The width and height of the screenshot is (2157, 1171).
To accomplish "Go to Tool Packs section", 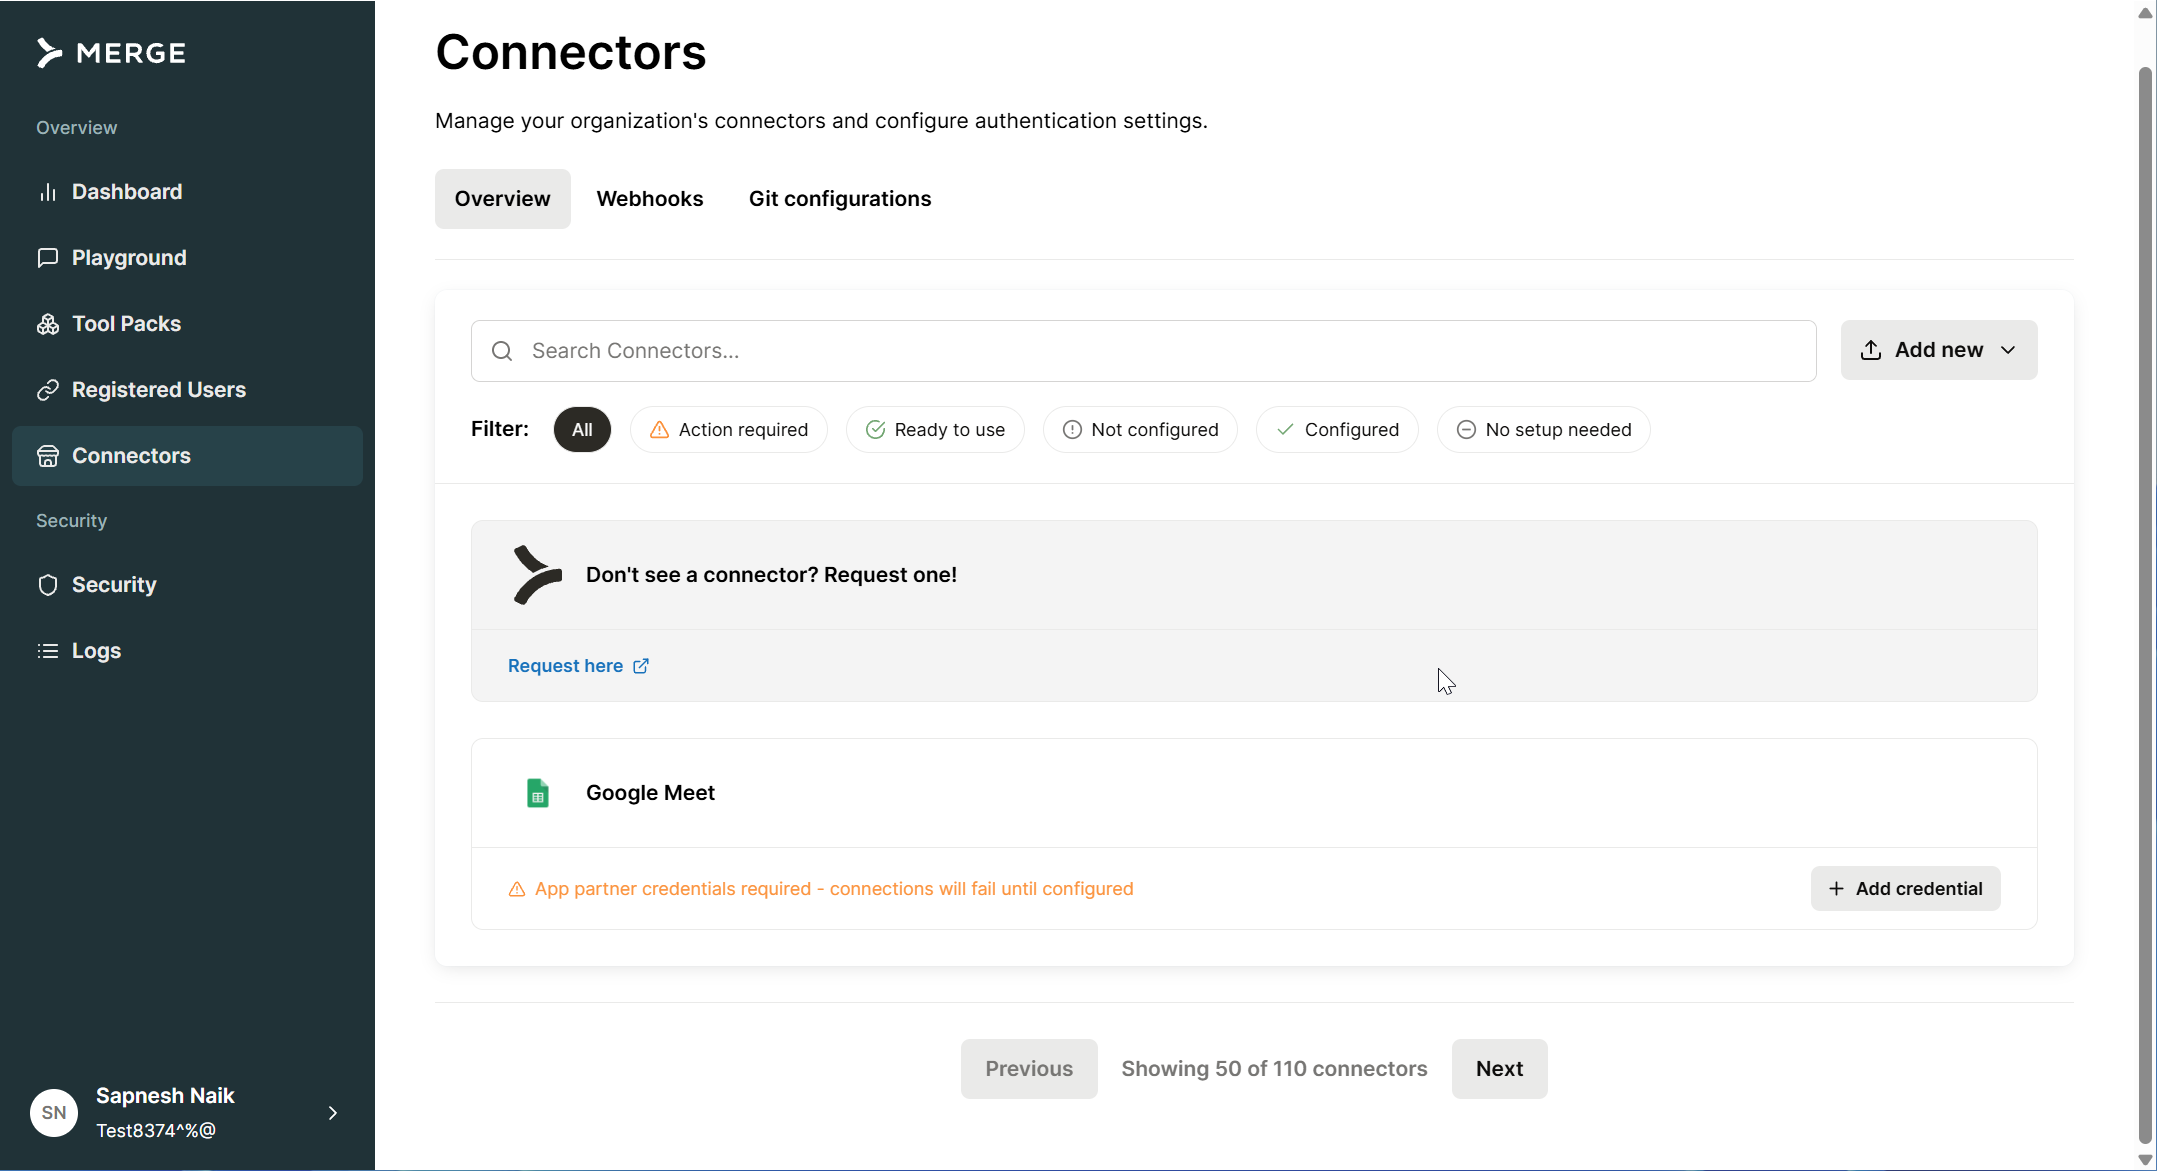I will (x=126, y=324).
